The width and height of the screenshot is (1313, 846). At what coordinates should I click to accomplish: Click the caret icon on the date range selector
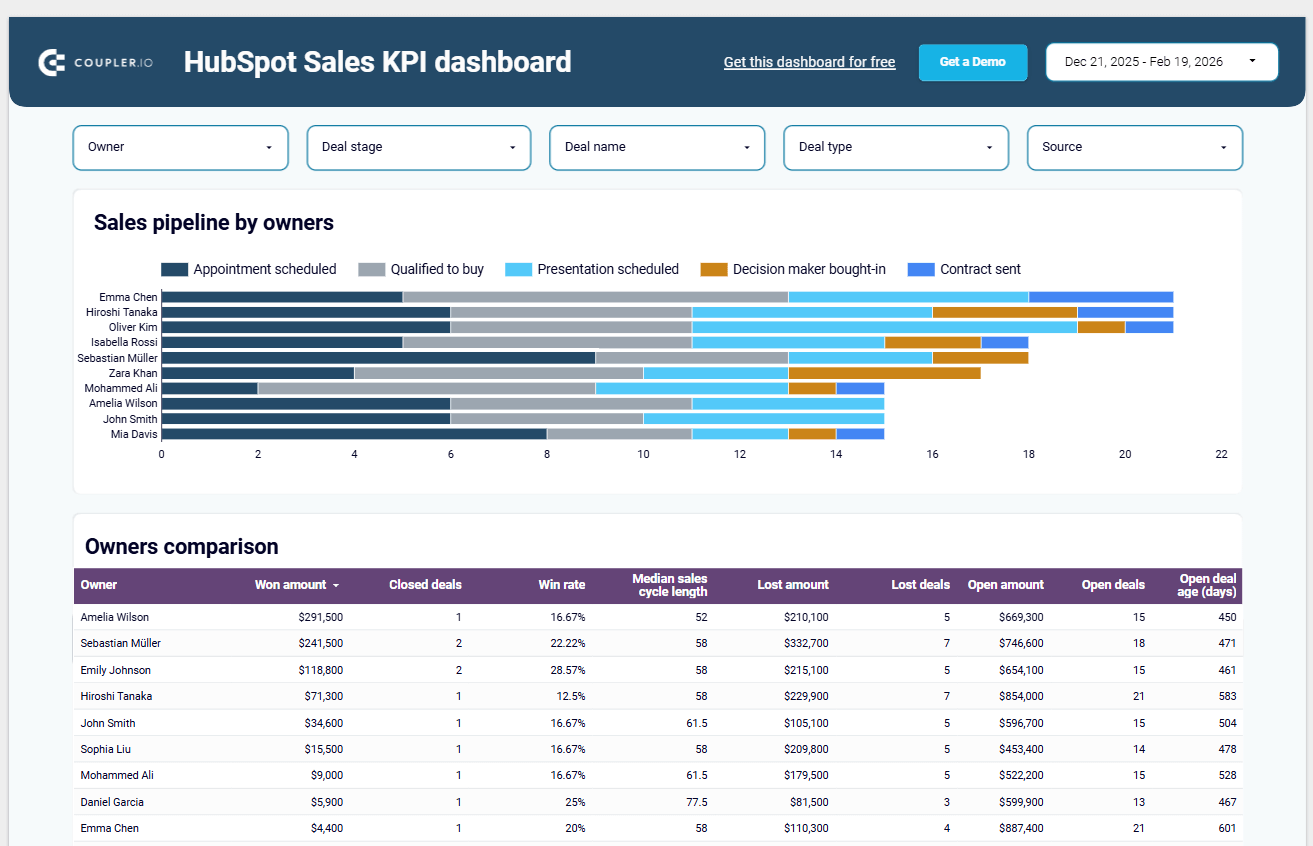(x=1251, y=61)
